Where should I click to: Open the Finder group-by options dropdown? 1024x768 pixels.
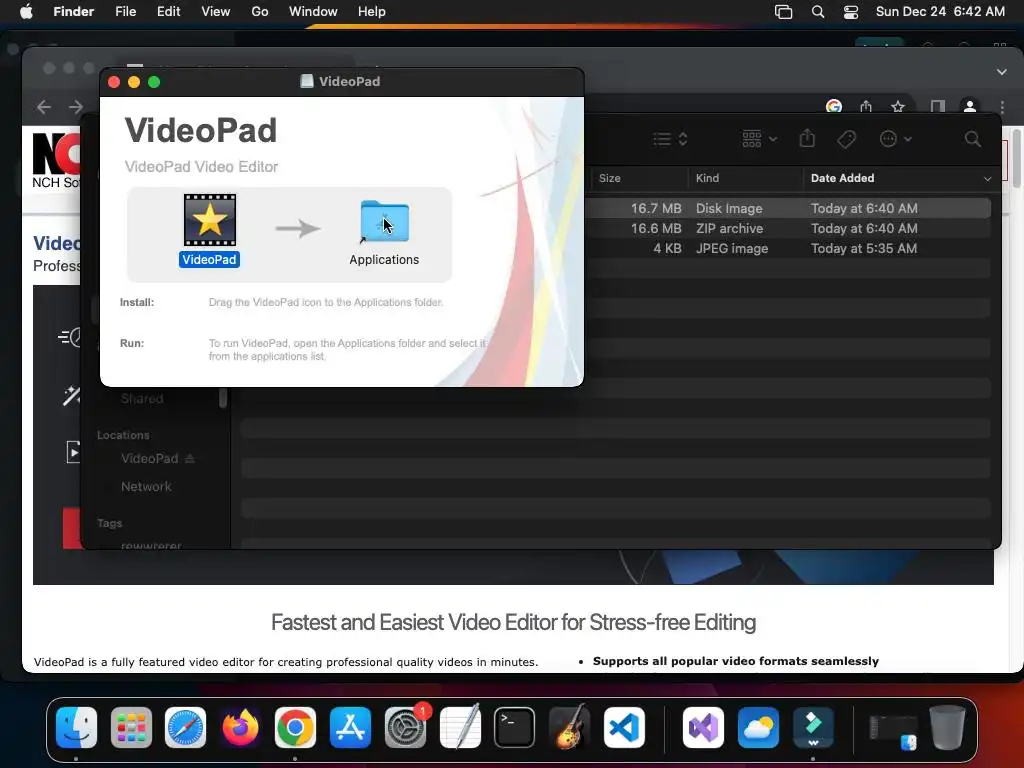[x=760, y=139]
